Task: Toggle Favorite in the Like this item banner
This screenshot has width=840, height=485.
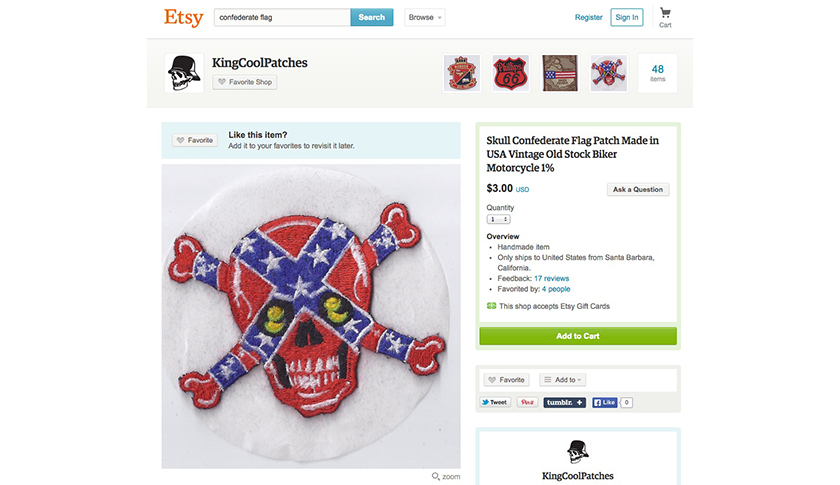Action: pyautogui.click(x=195, y=140)
